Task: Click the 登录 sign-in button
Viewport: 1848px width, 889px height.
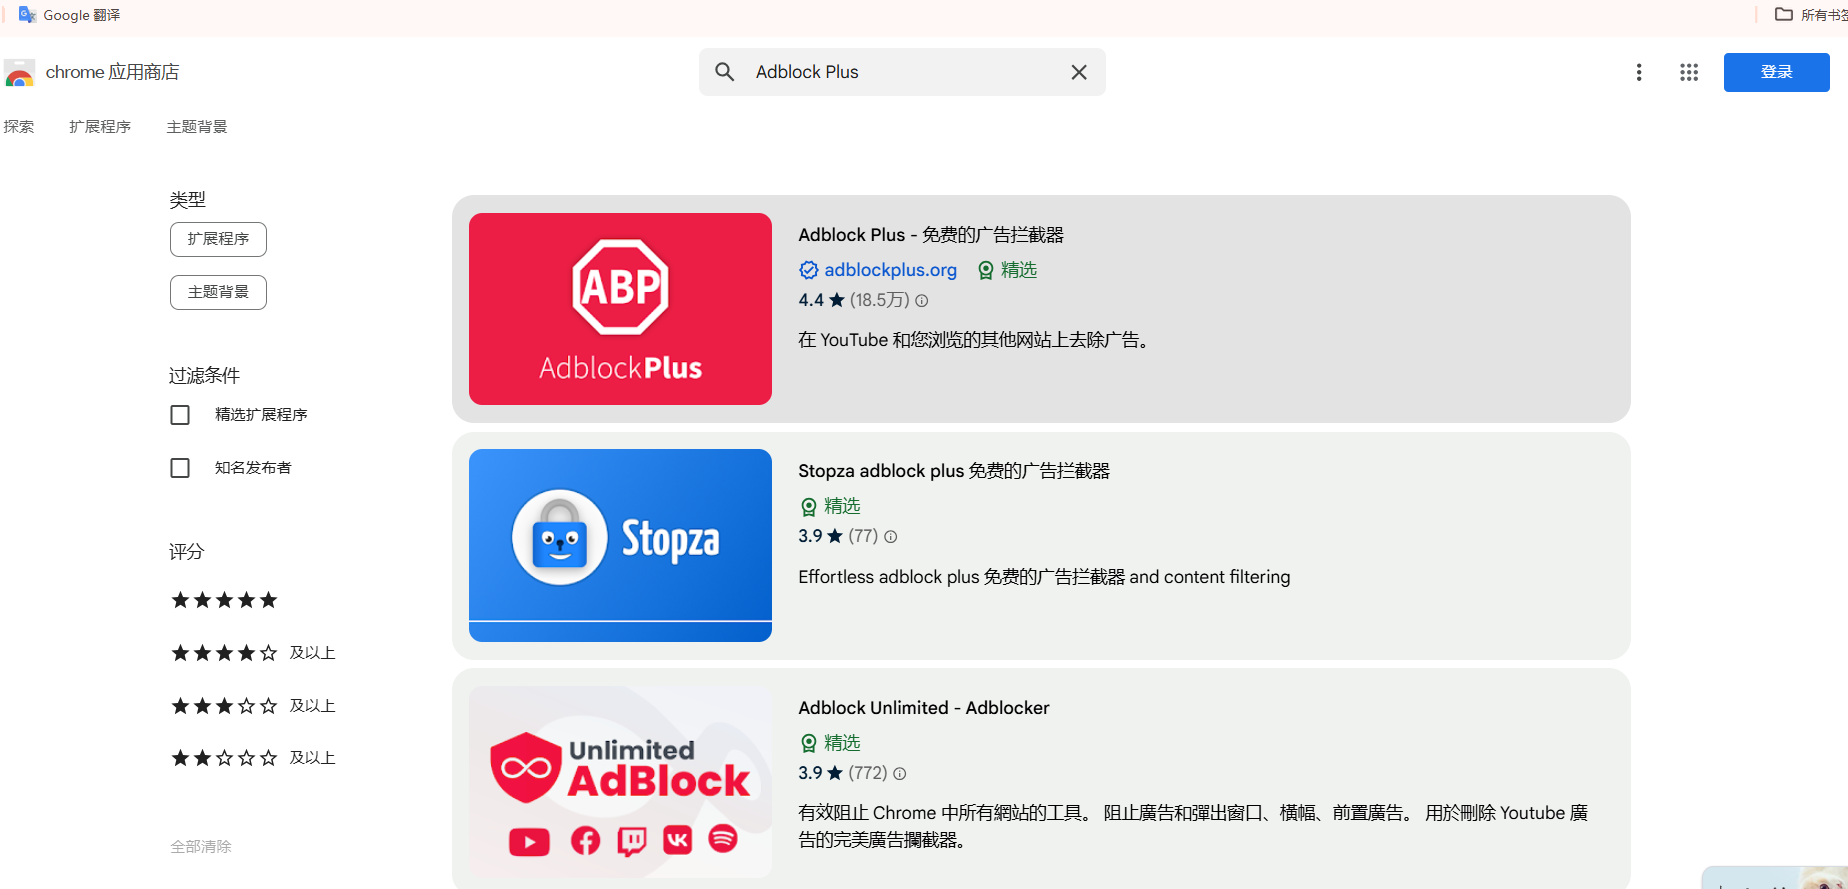Action: click(1776, 72)
